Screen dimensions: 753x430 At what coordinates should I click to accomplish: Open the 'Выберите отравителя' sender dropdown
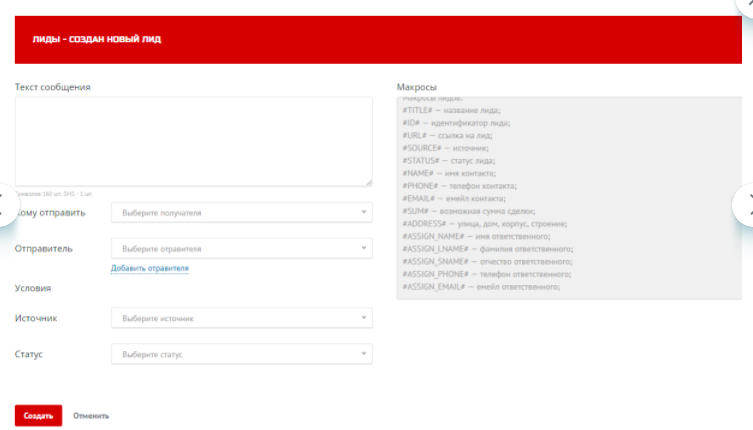point(242,248)
